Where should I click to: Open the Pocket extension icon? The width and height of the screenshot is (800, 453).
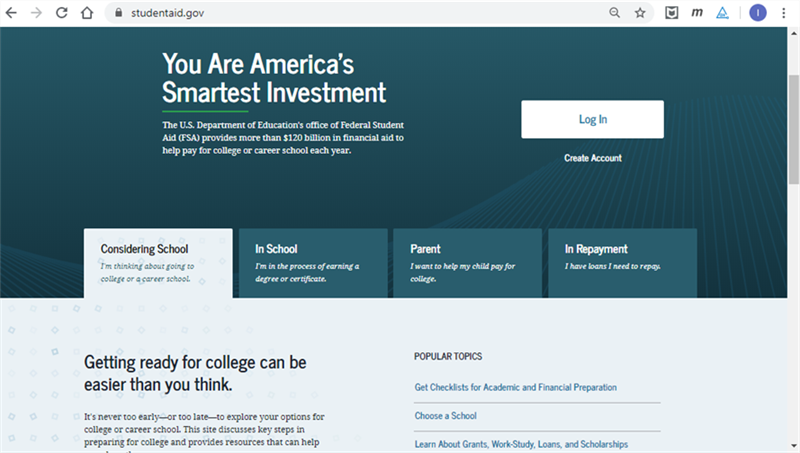(672, 13)
